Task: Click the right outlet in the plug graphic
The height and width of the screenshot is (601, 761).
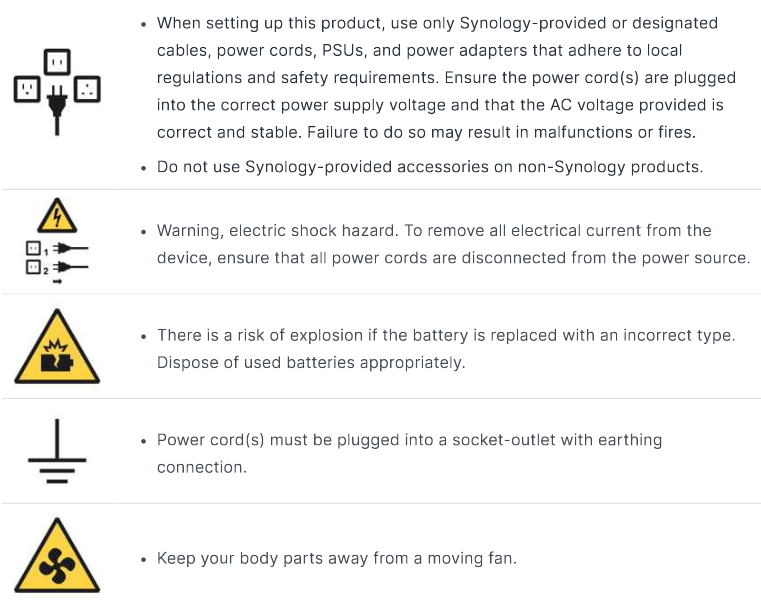Action: tap(87, 89)
